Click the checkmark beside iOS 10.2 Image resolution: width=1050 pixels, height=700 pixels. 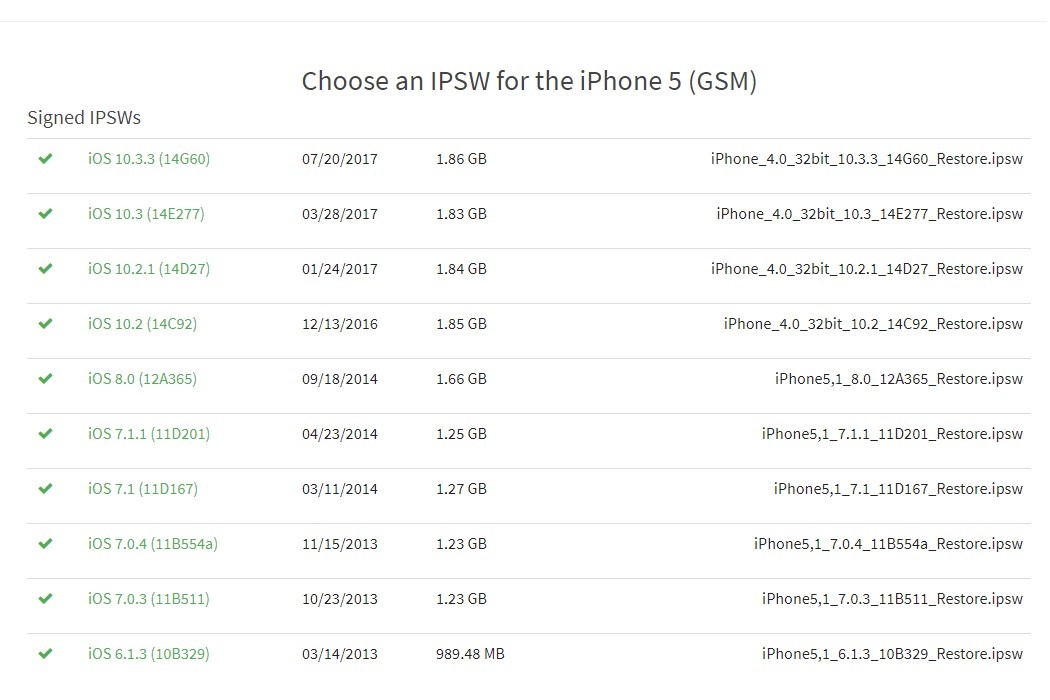point(45,323)
